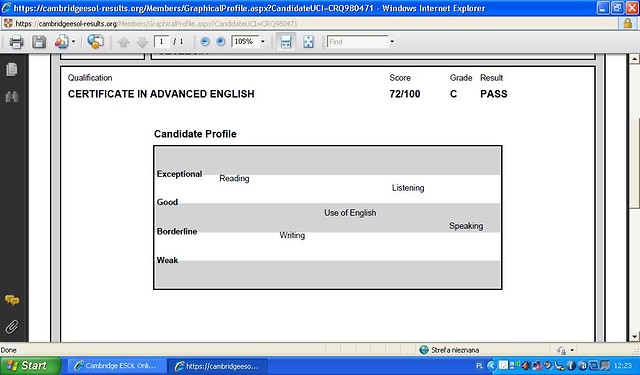Click the scroll down arrow of scrollbar
This screenshot has width=640, height=375.
[633, 337]
